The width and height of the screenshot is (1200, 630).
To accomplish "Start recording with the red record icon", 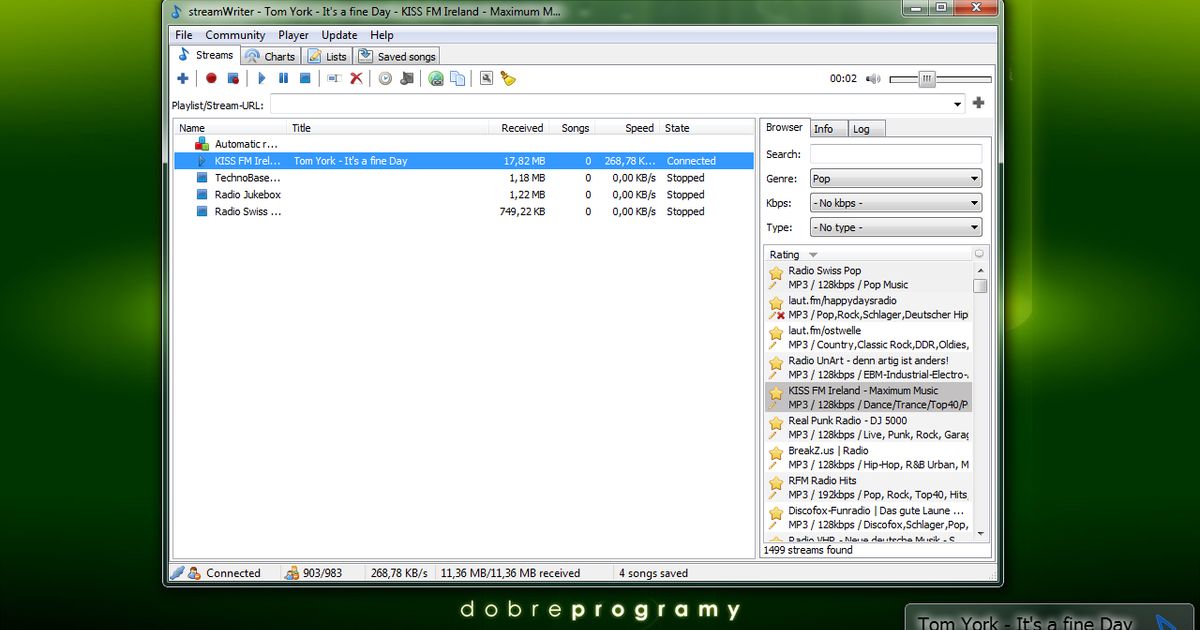I will tap(211, 78).
